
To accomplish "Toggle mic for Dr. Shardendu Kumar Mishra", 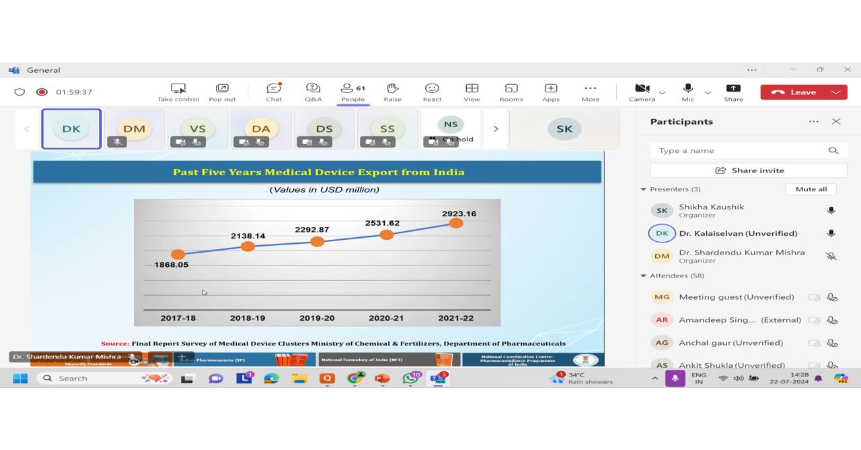I will click(831, 256).
